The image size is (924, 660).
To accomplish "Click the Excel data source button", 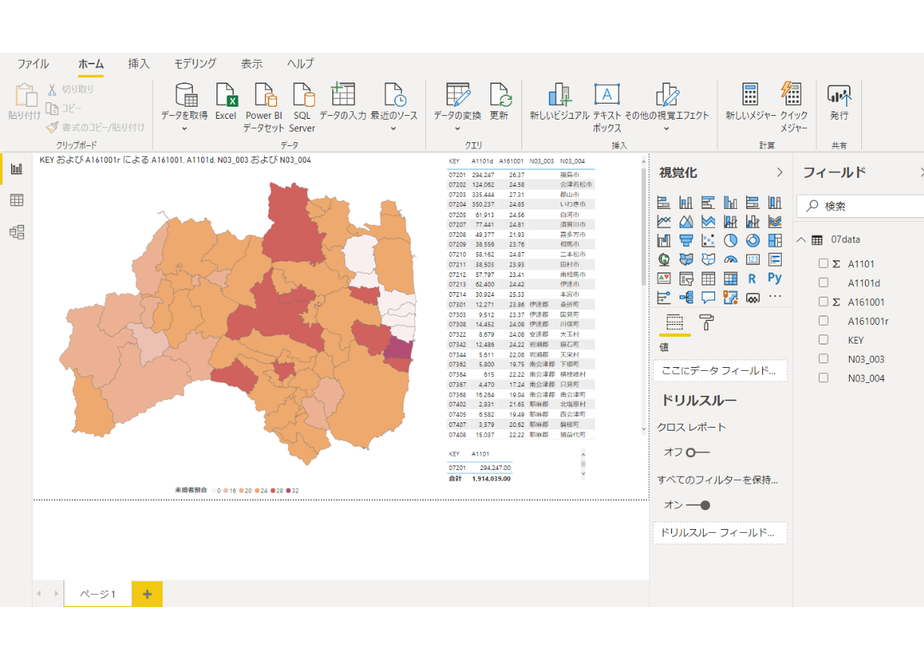I will tap(226, 102).
